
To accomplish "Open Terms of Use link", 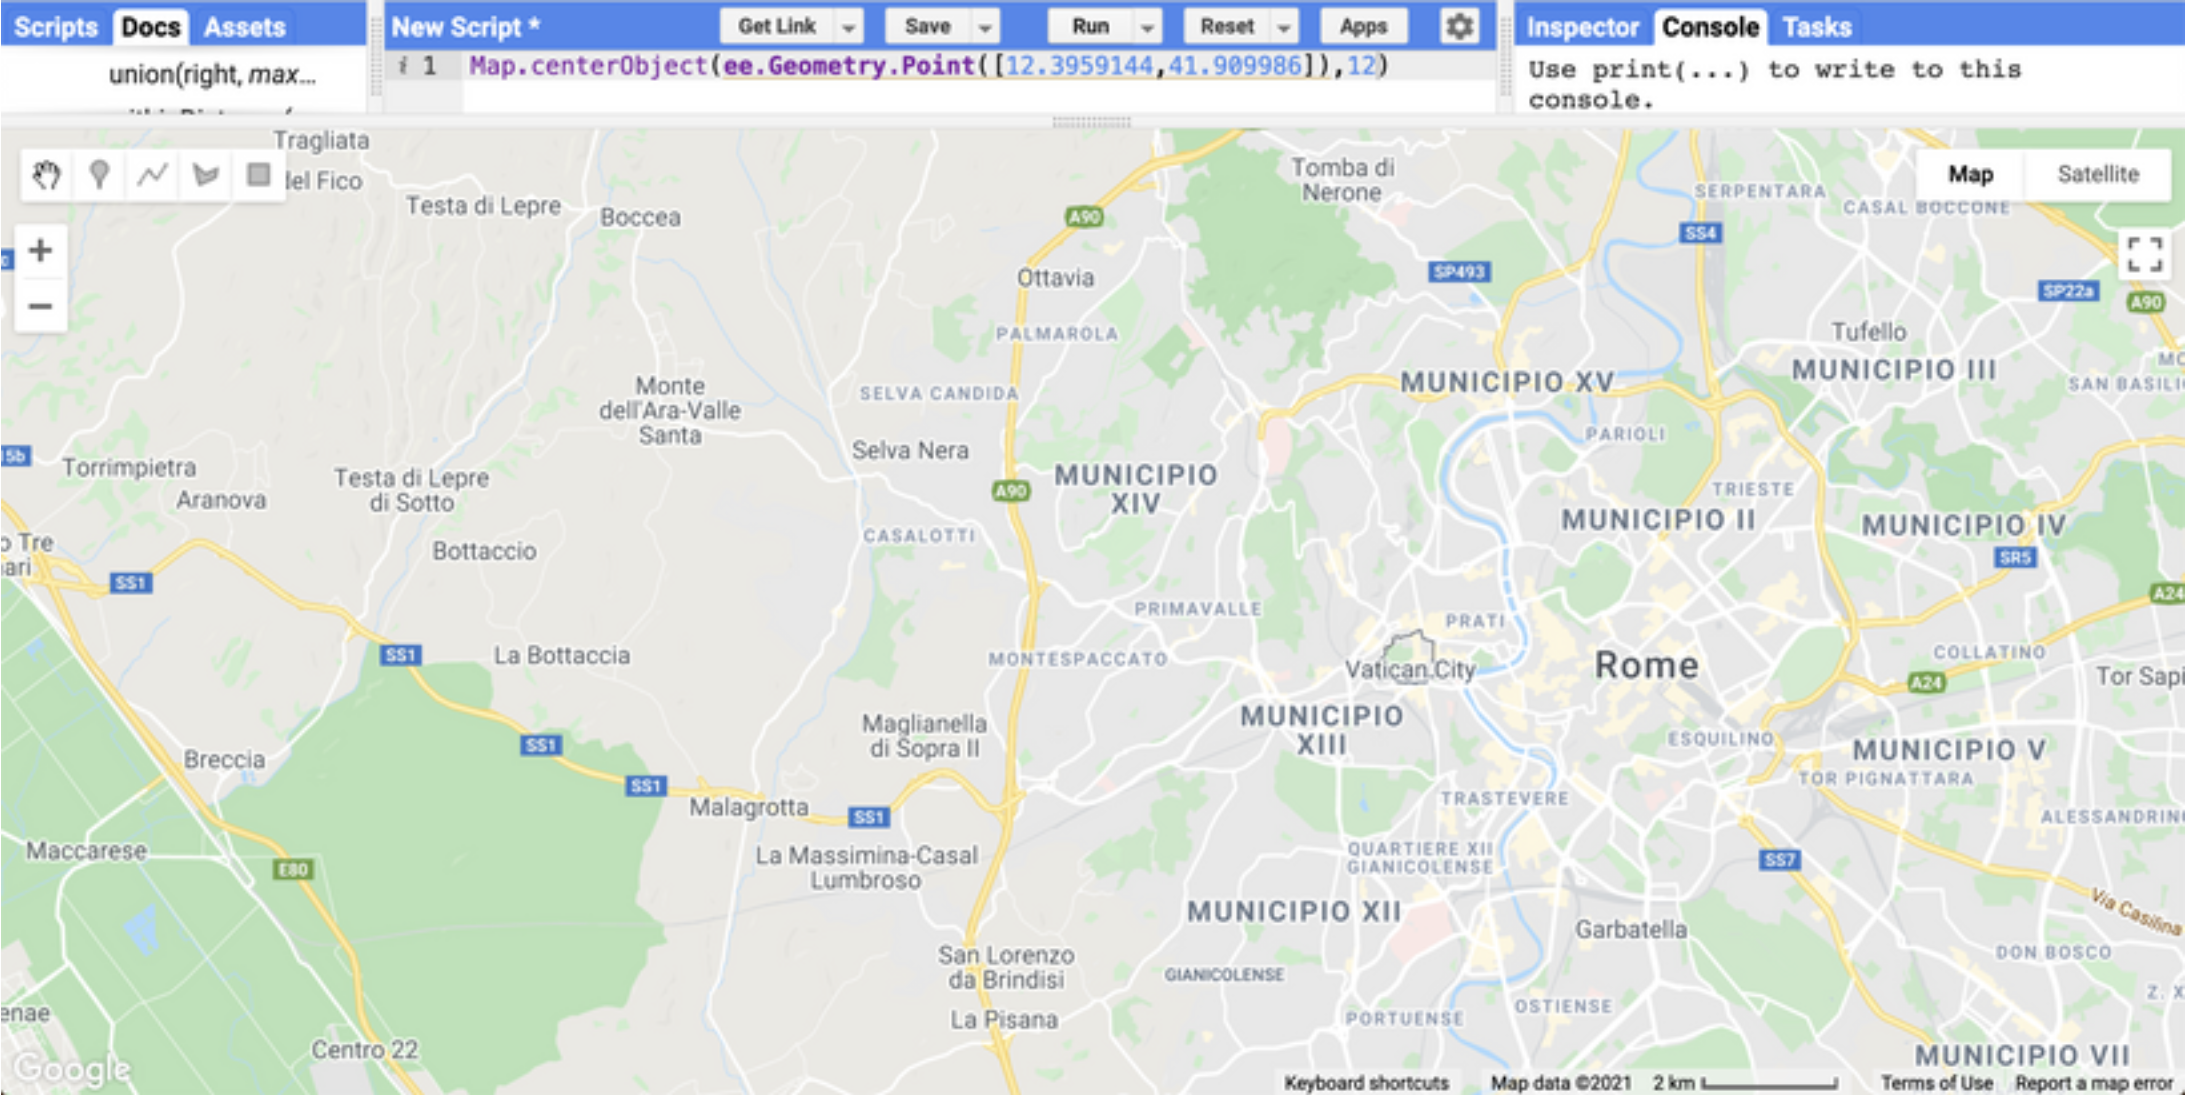I will coord(1937,1083).
